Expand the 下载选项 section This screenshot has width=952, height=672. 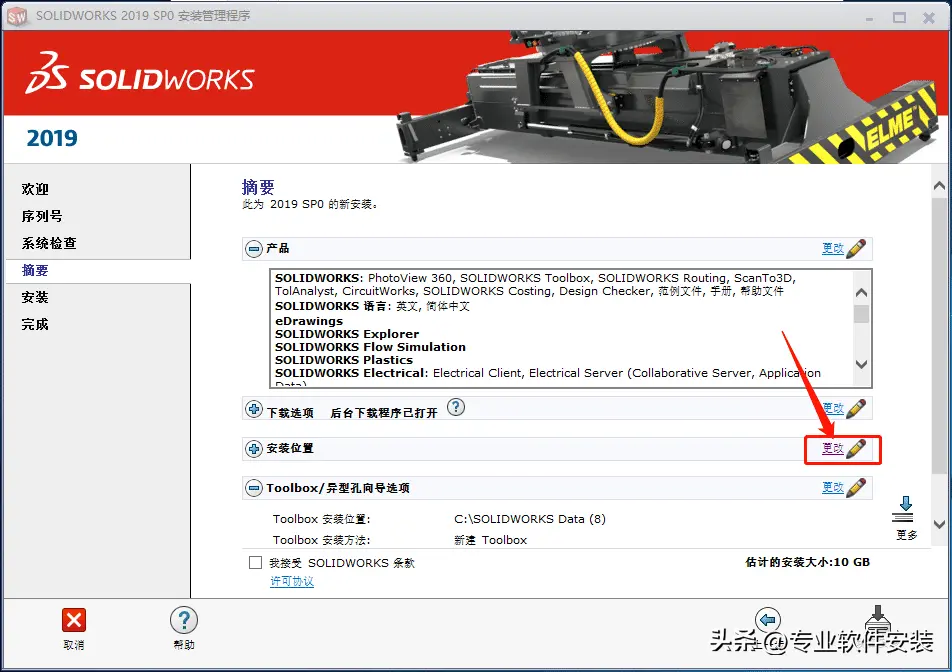coord(254,409)
